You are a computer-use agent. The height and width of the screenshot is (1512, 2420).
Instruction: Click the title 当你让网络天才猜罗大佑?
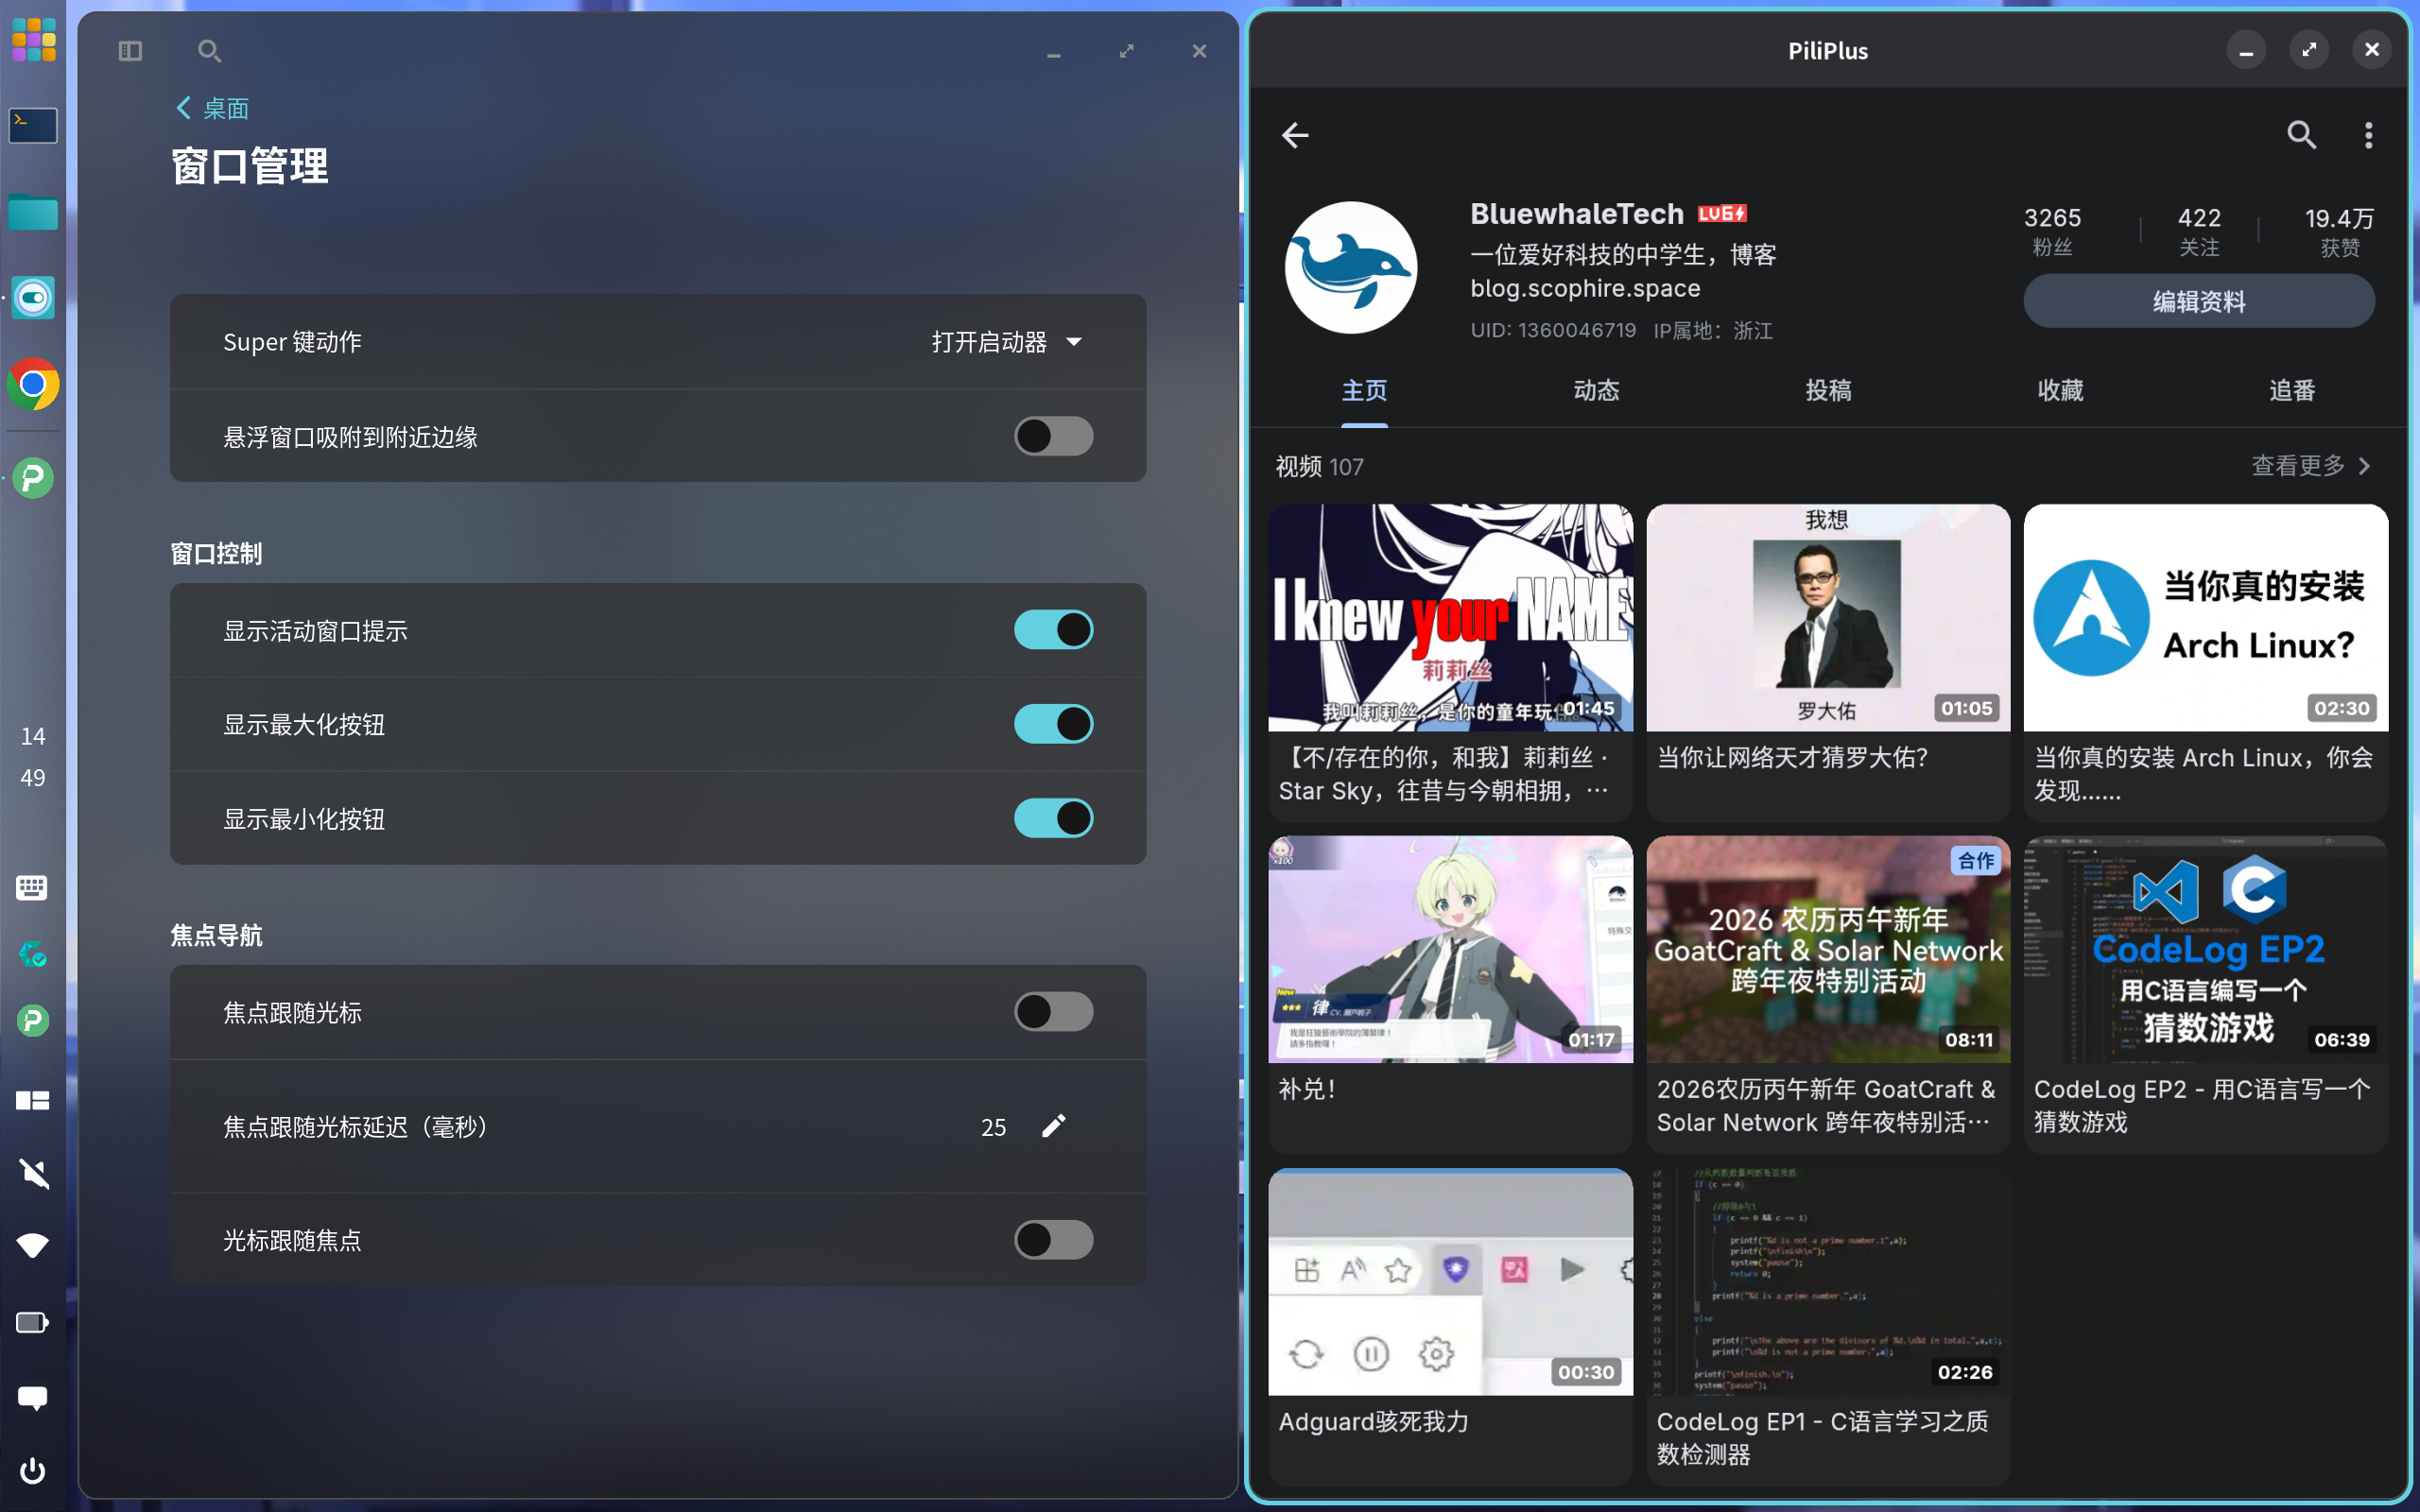point(1792,758)
